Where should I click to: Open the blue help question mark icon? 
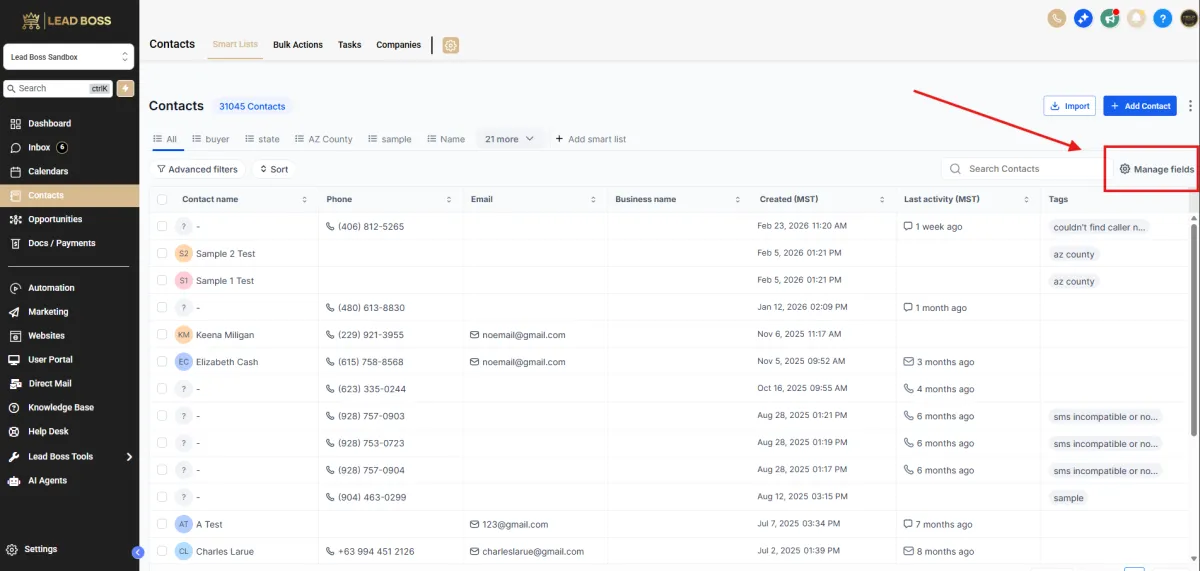point(1162,18)
